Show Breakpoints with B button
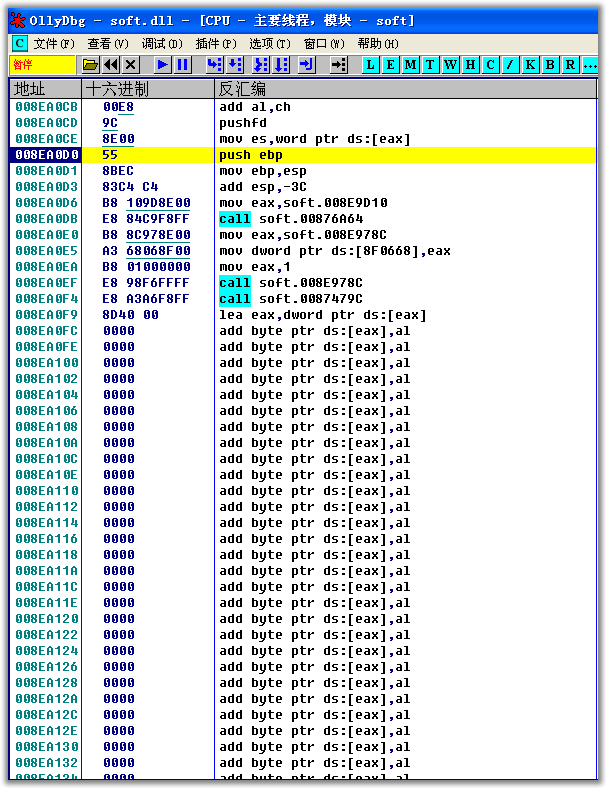Image resolution: width=606 pixels, height=788 pixels. [x=550, y=64]
